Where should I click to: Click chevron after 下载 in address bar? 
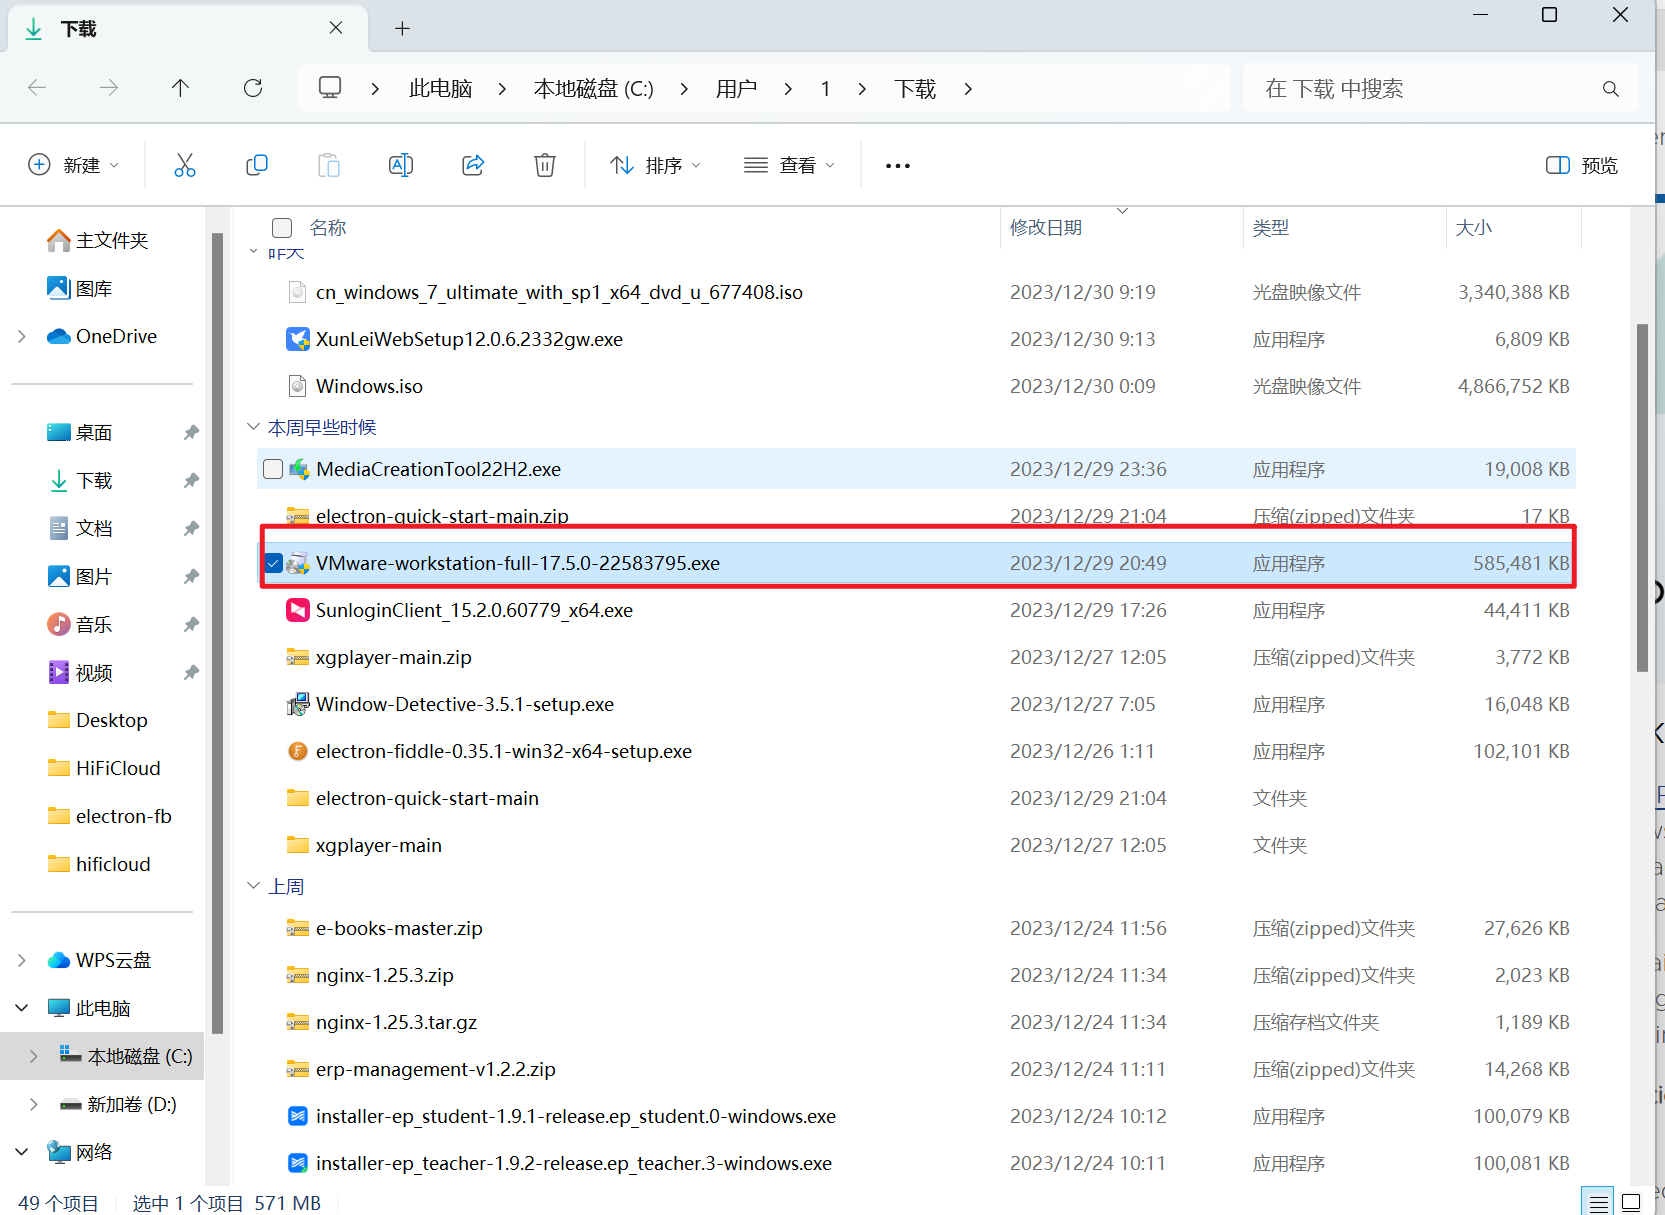(x=968, y=89)
